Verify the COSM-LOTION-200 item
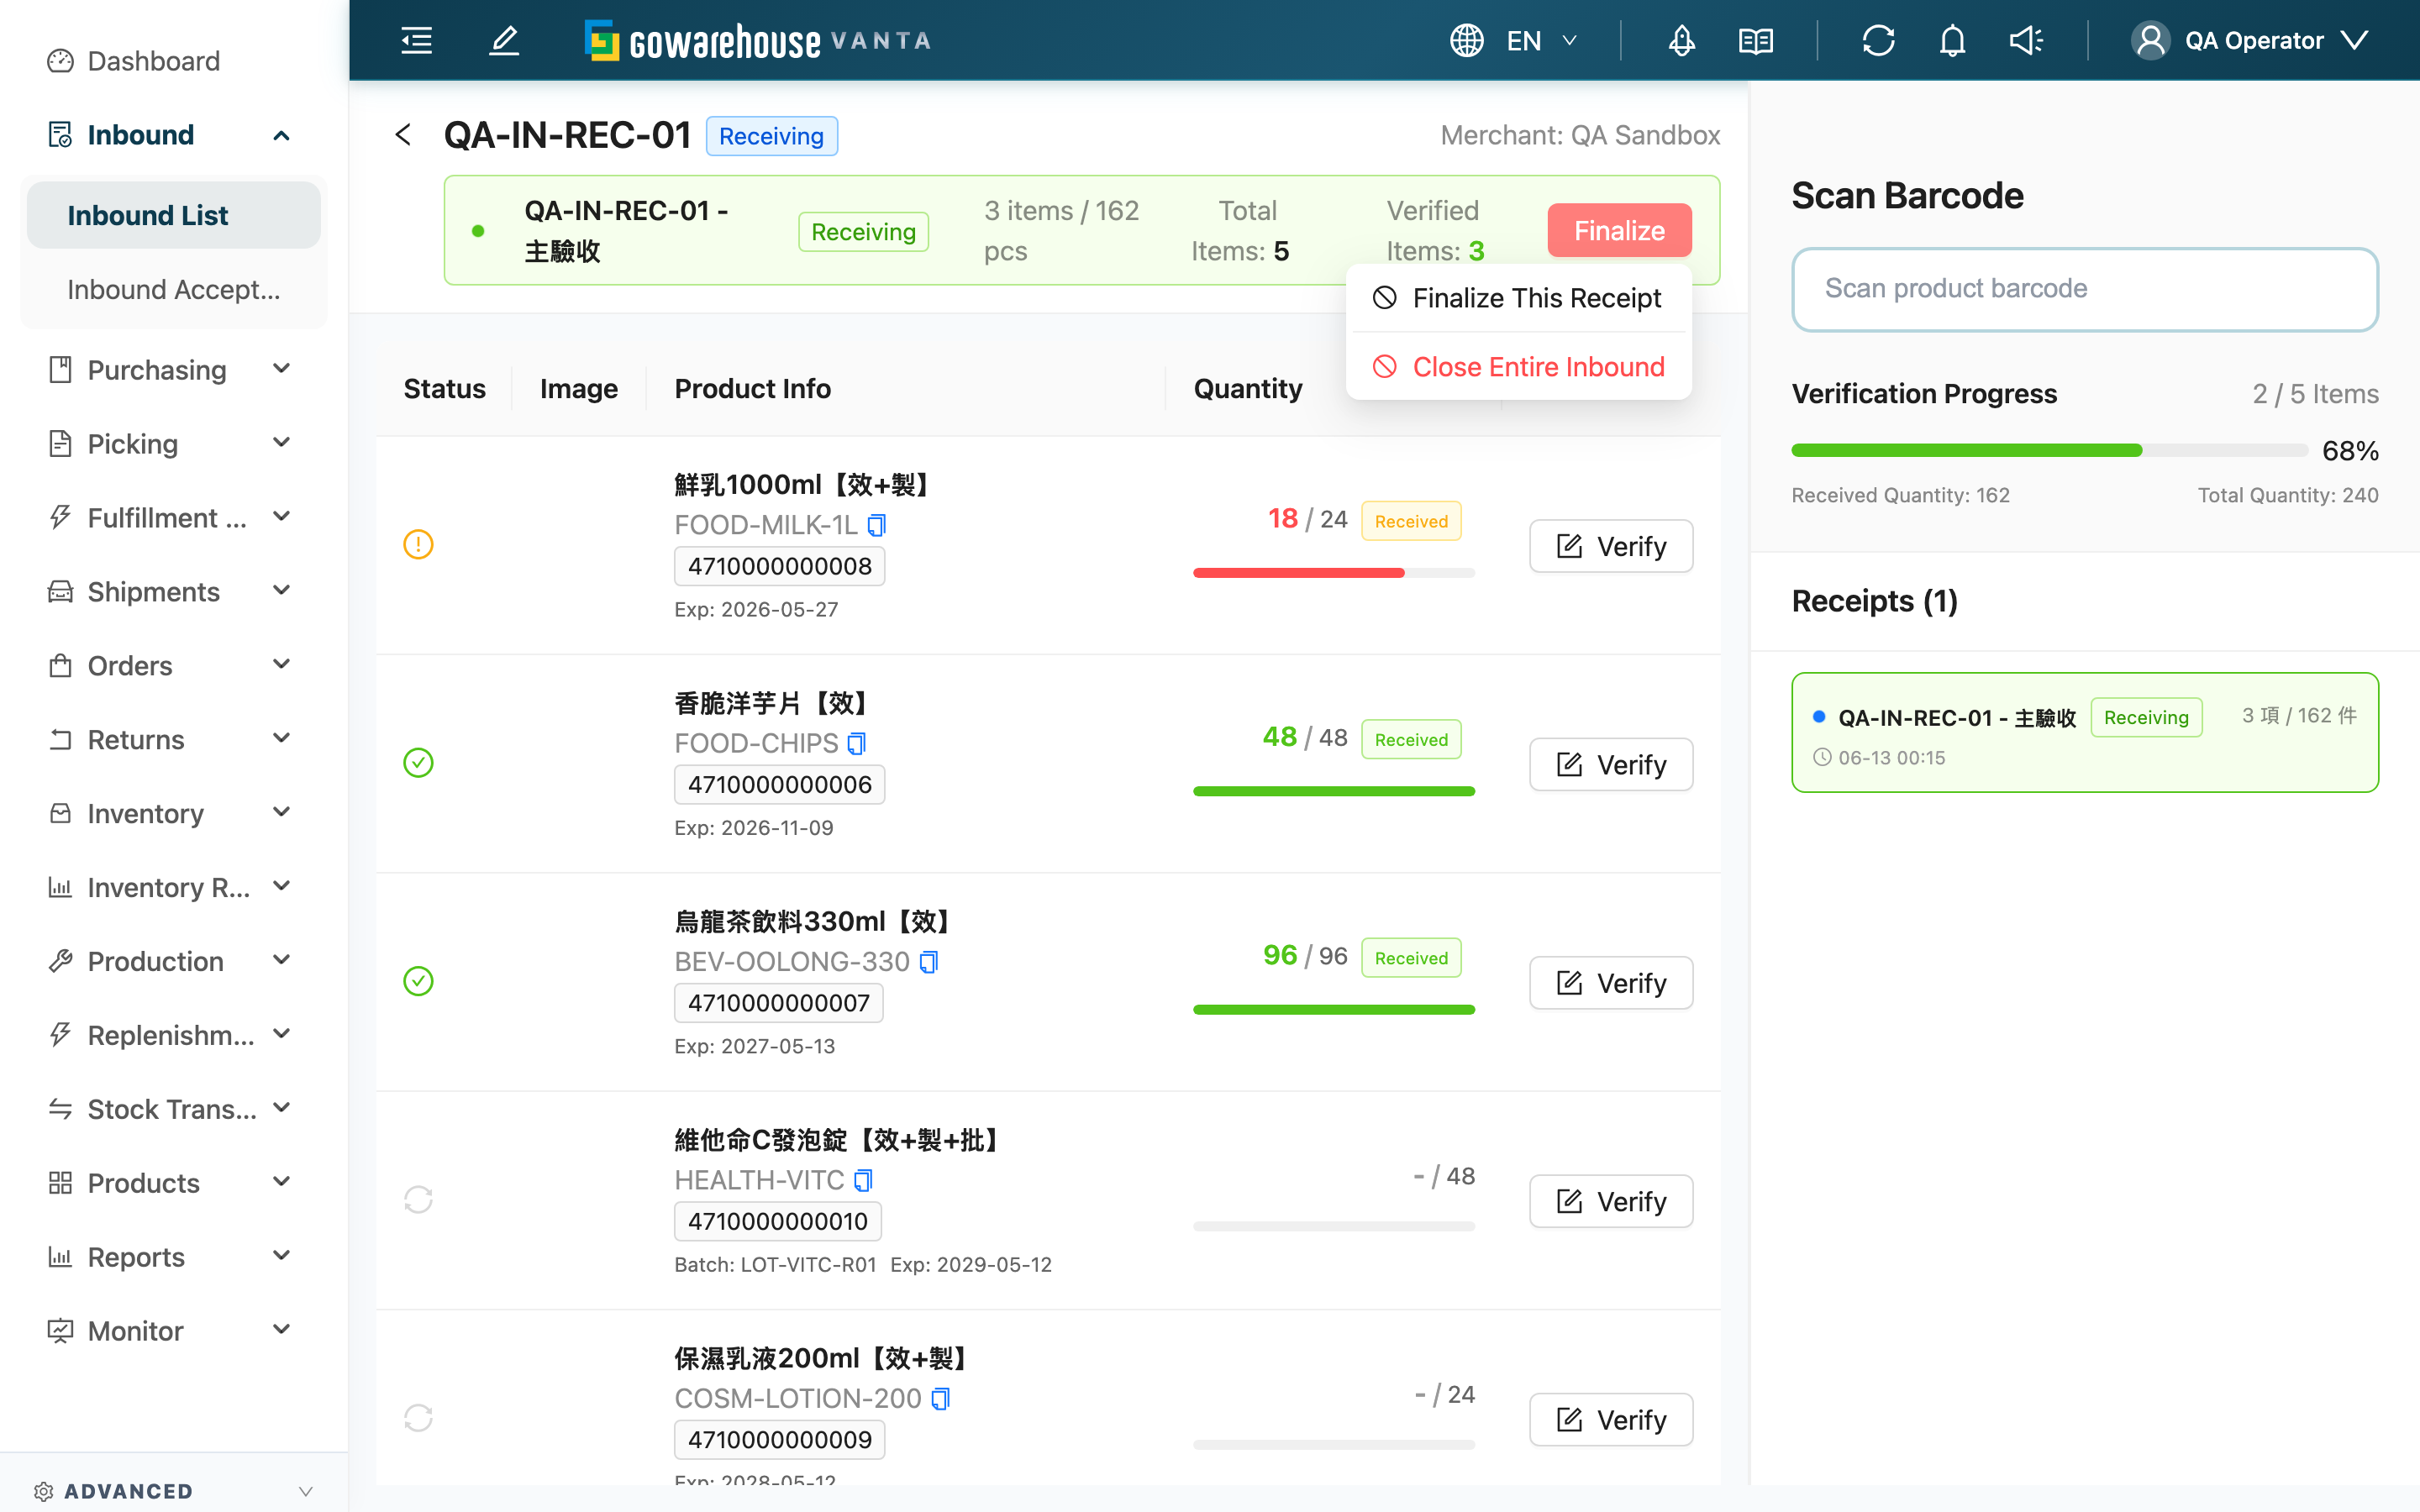Image resolution: width=2420 pixels, height=1512 pixels. click(x=1611, y=1420)
